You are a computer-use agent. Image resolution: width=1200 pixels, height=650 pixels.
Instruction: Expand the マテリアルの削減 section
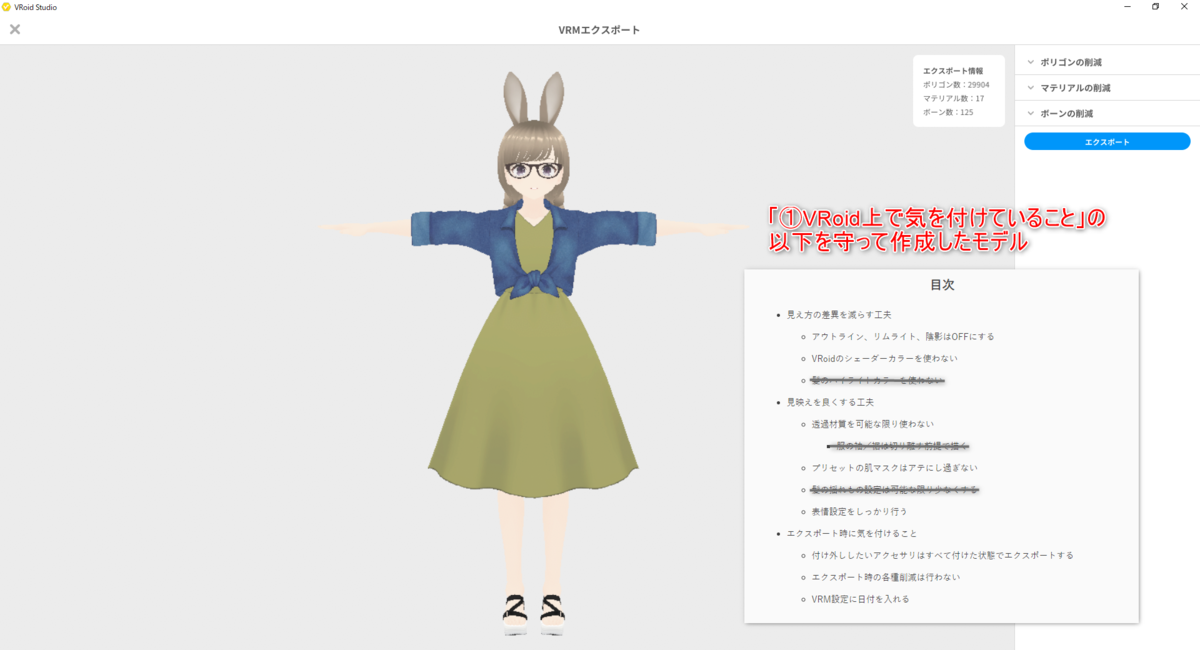[x=1107, y=88]
